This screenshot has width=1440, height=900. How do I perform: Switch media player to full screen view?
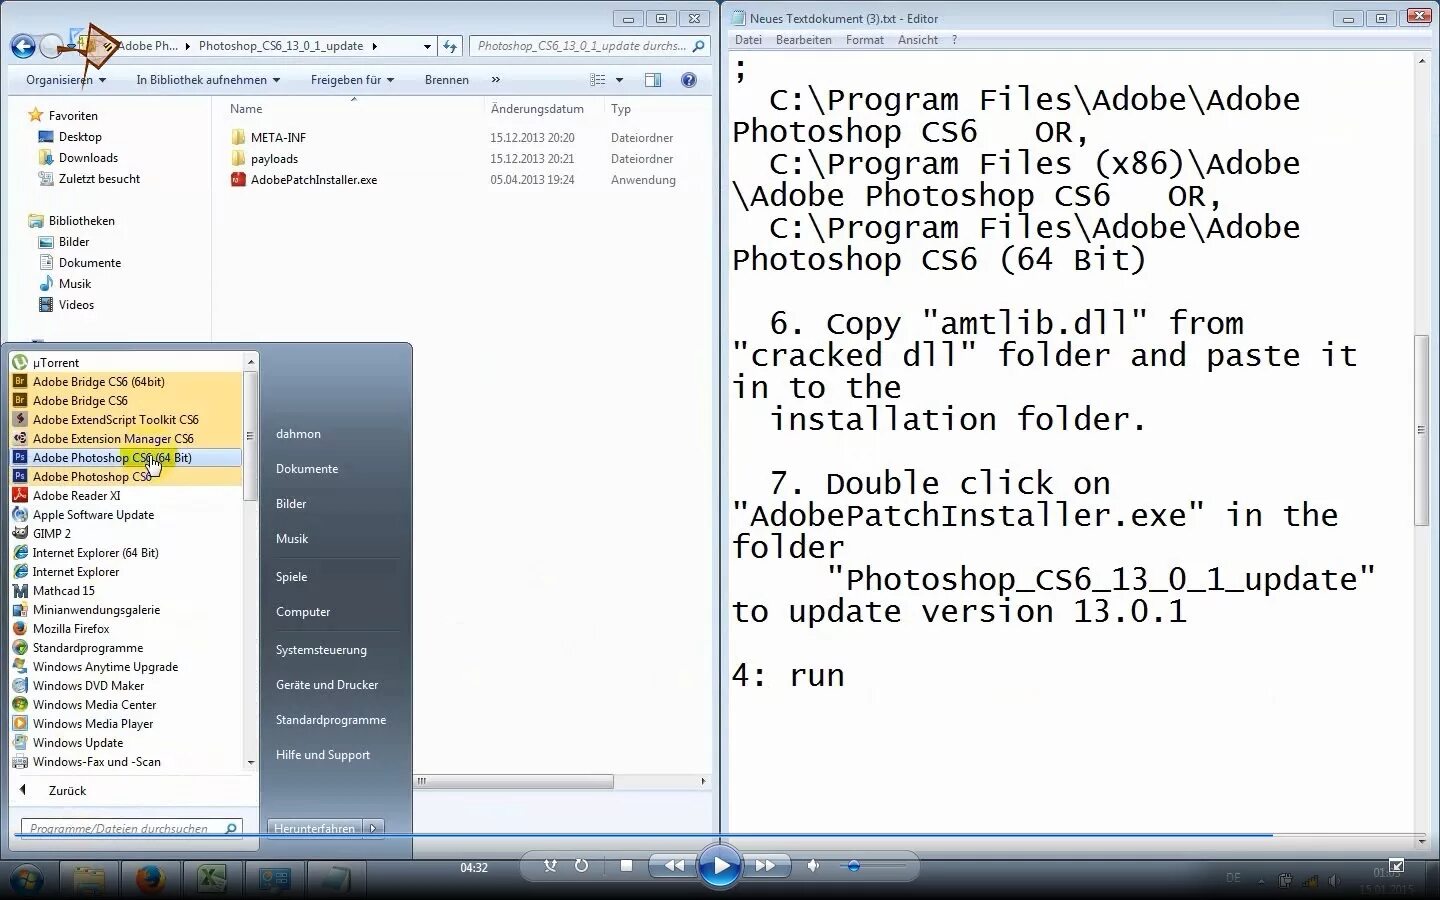[x=1397, y=865]
